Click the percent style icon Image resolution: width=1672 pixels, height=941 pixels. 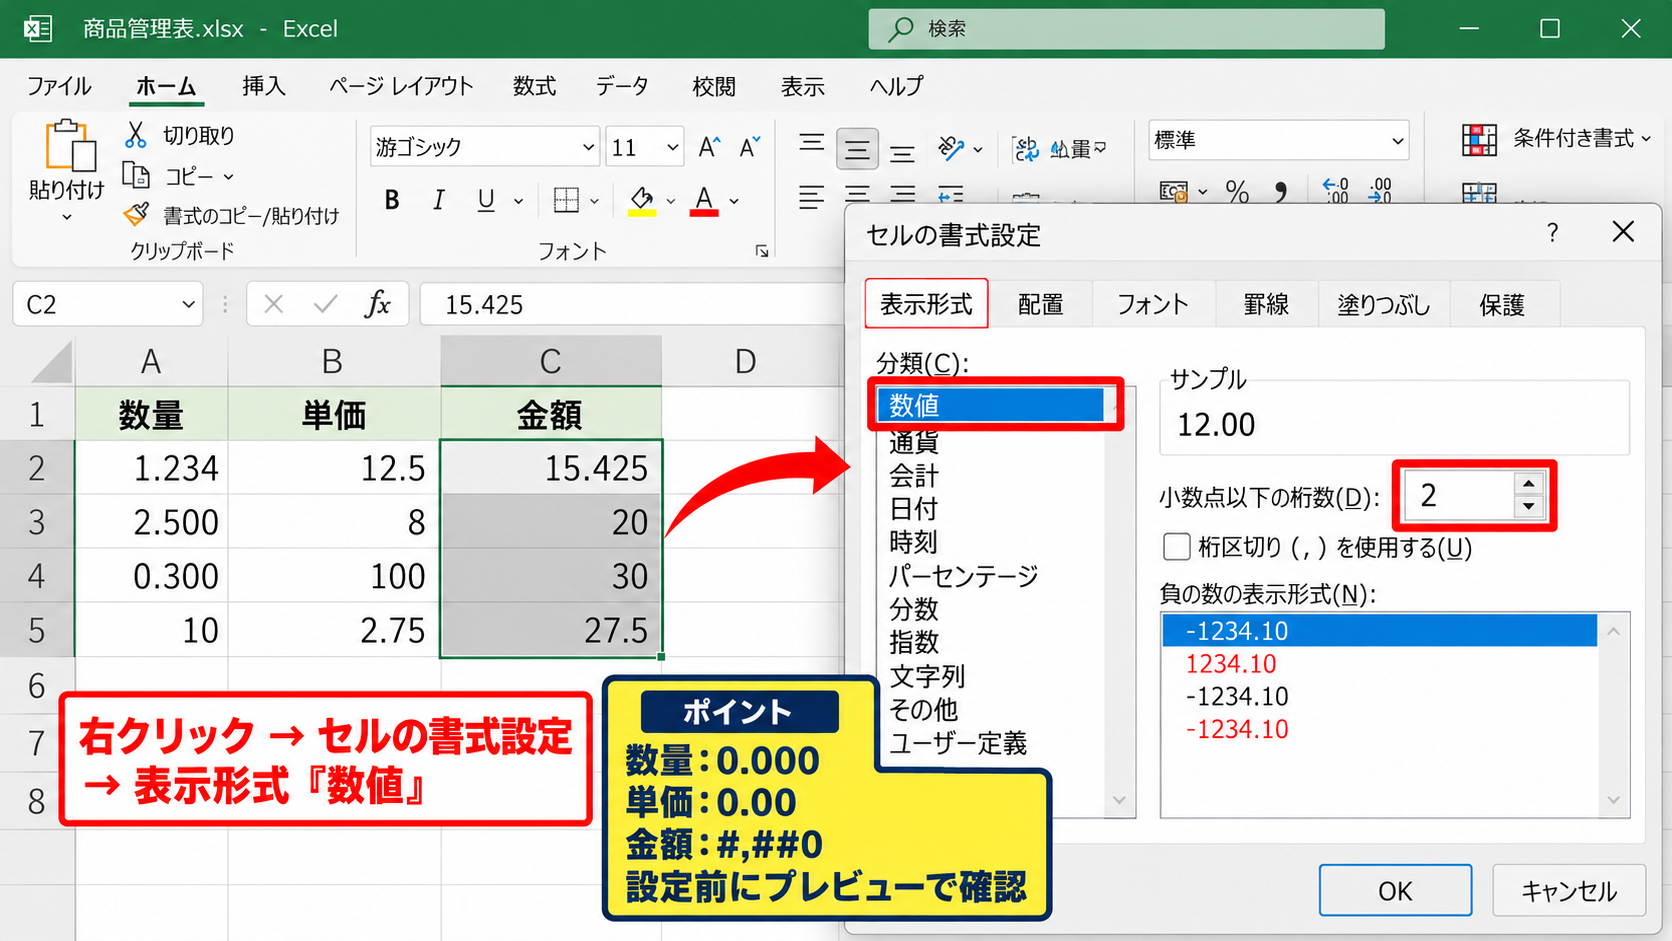[x=1237, y=191]
